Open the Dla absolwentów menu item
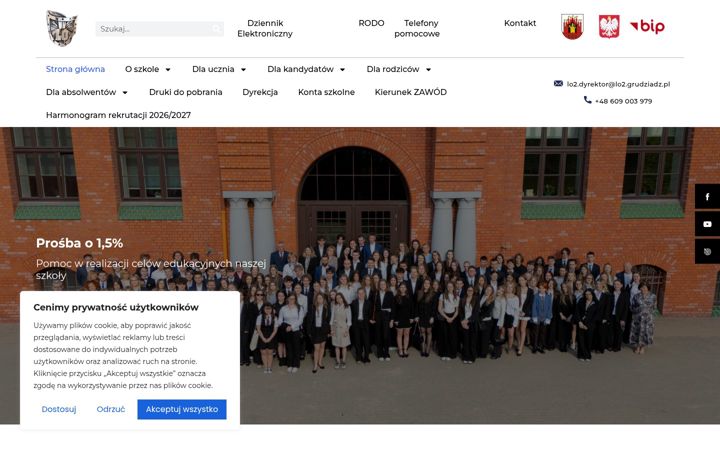Screen dimensions: 720x450 tap(81, 92)
